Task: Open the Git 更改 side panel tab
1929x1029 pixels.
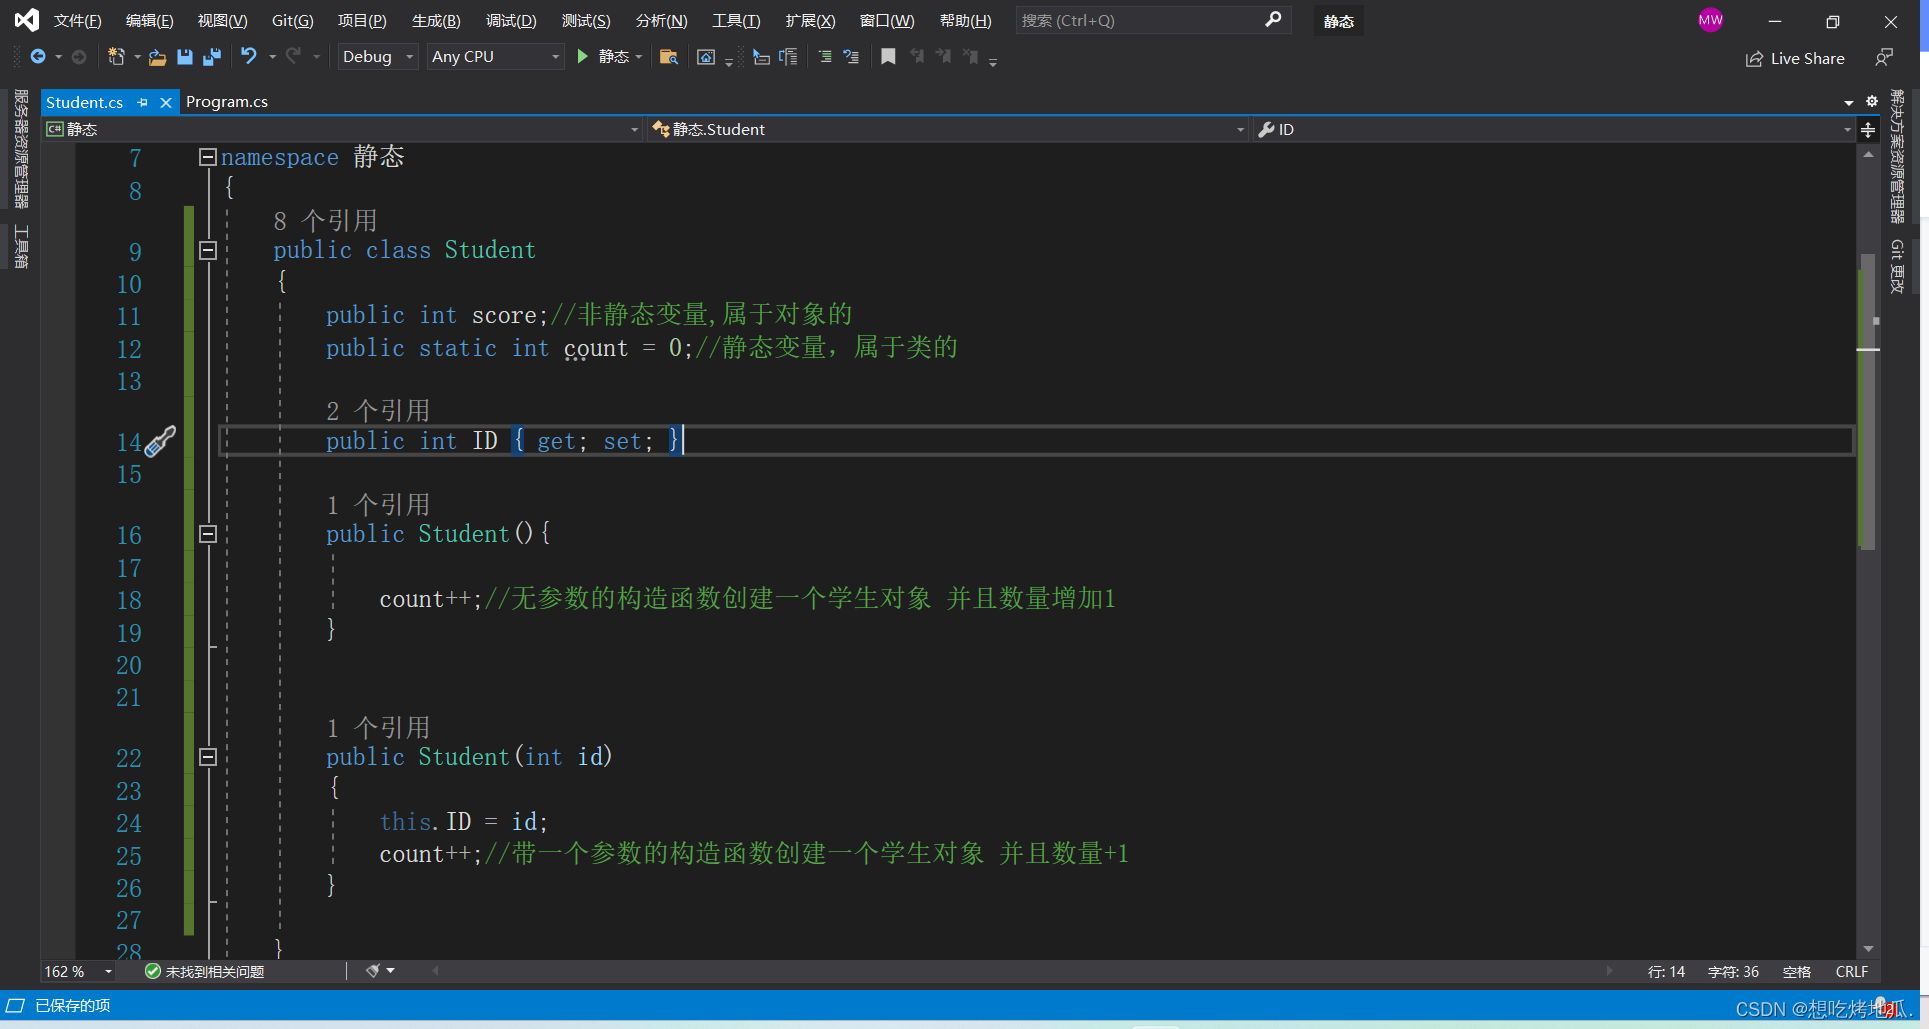Action: (1896, 266)
